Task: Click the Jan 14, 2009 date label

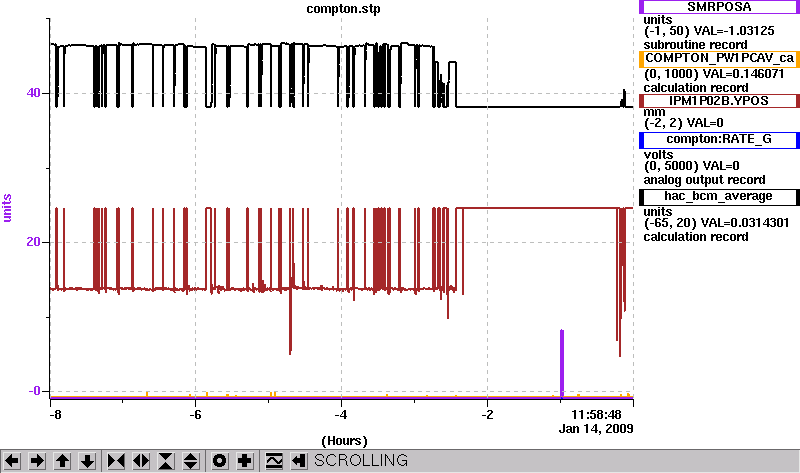Action: coord(596,428)
